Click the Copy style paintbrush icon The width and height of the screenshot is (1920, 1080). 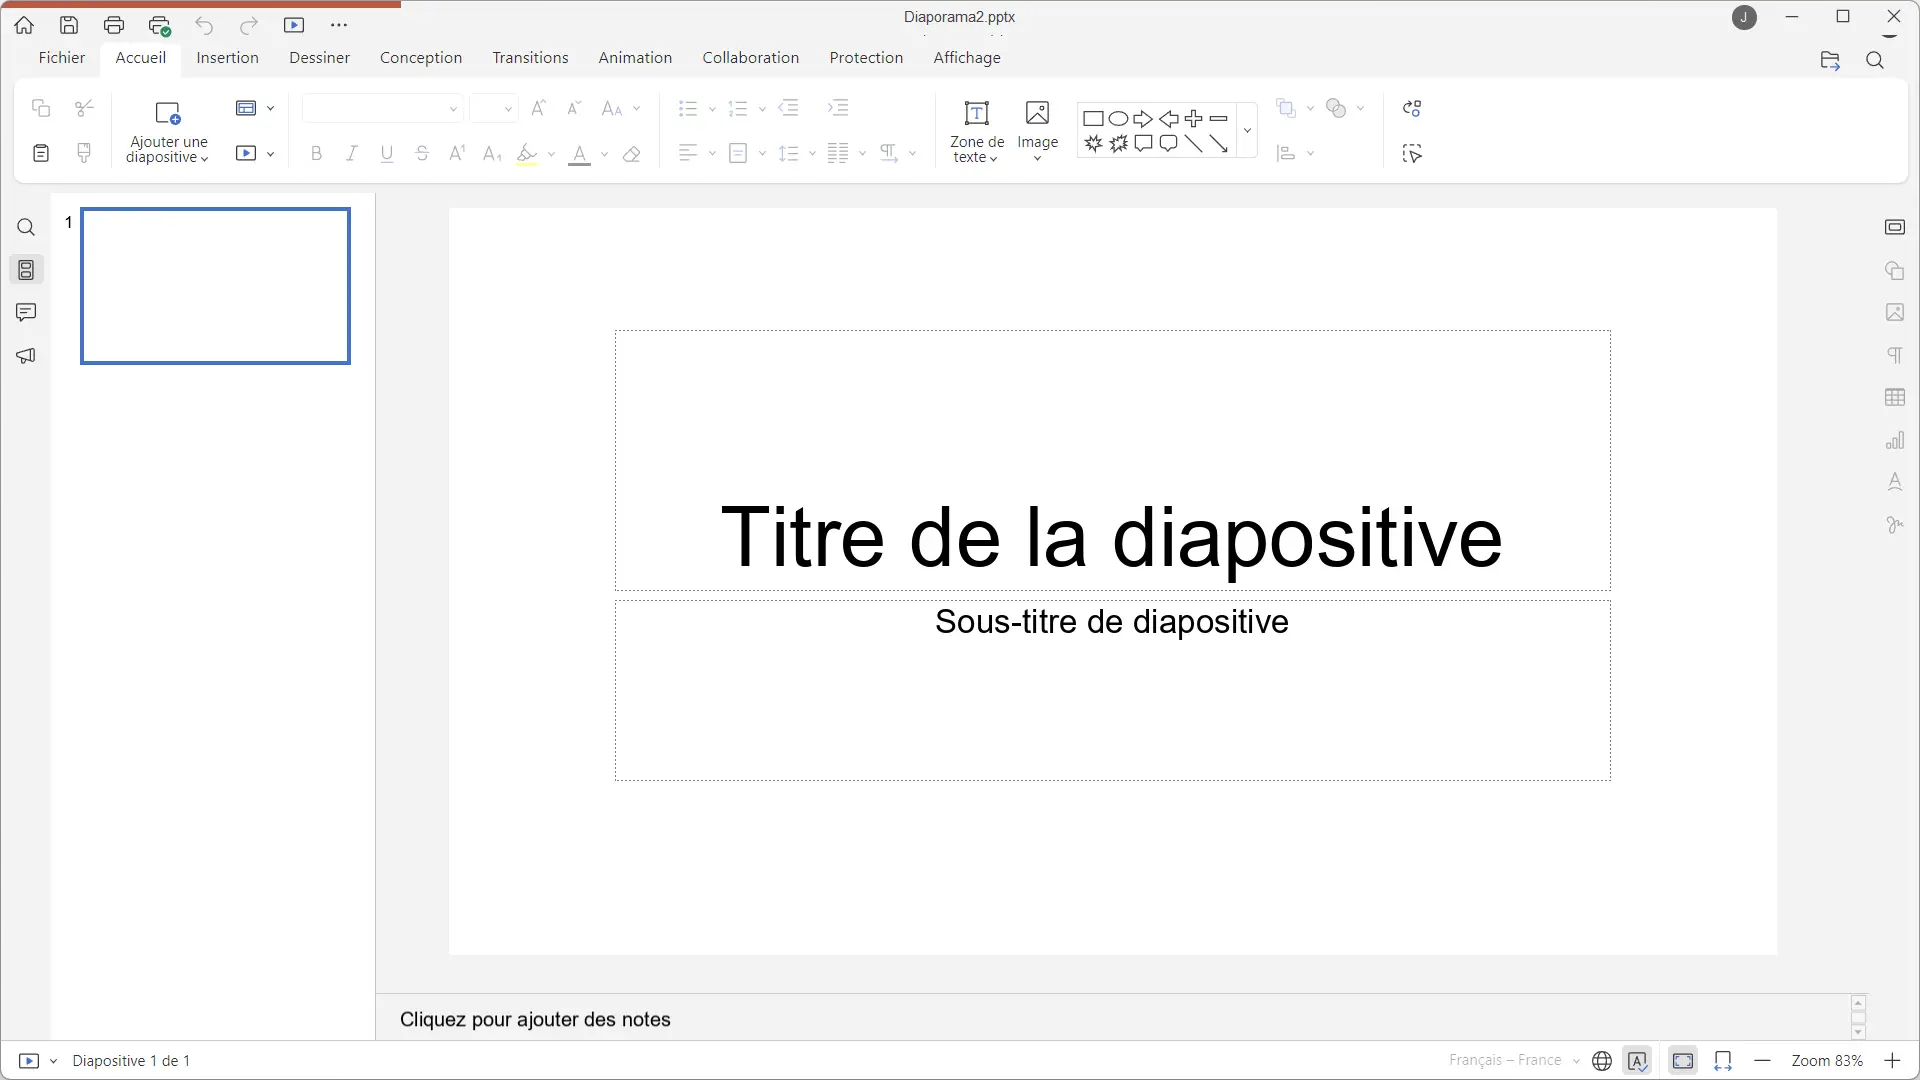(x=84, y=153)
